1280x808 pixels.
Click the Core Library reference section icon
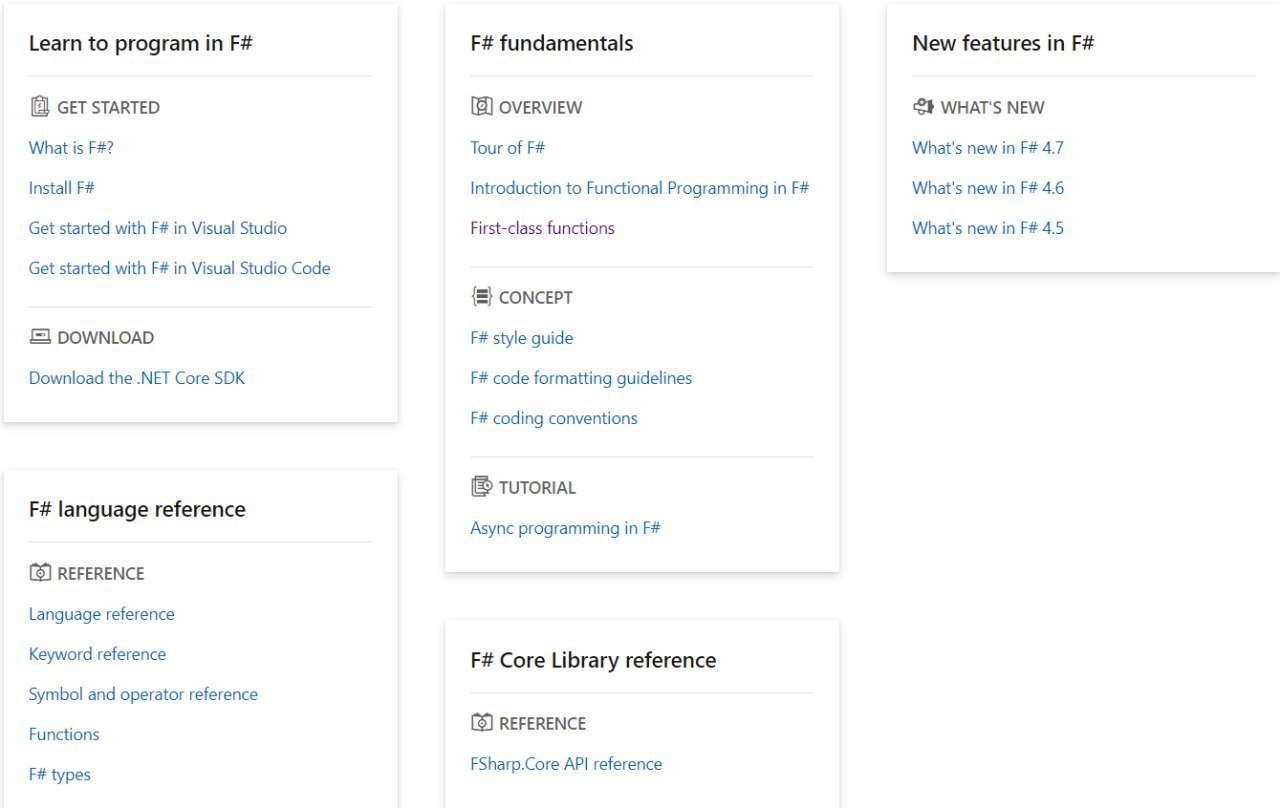click(x=482, y=723)
